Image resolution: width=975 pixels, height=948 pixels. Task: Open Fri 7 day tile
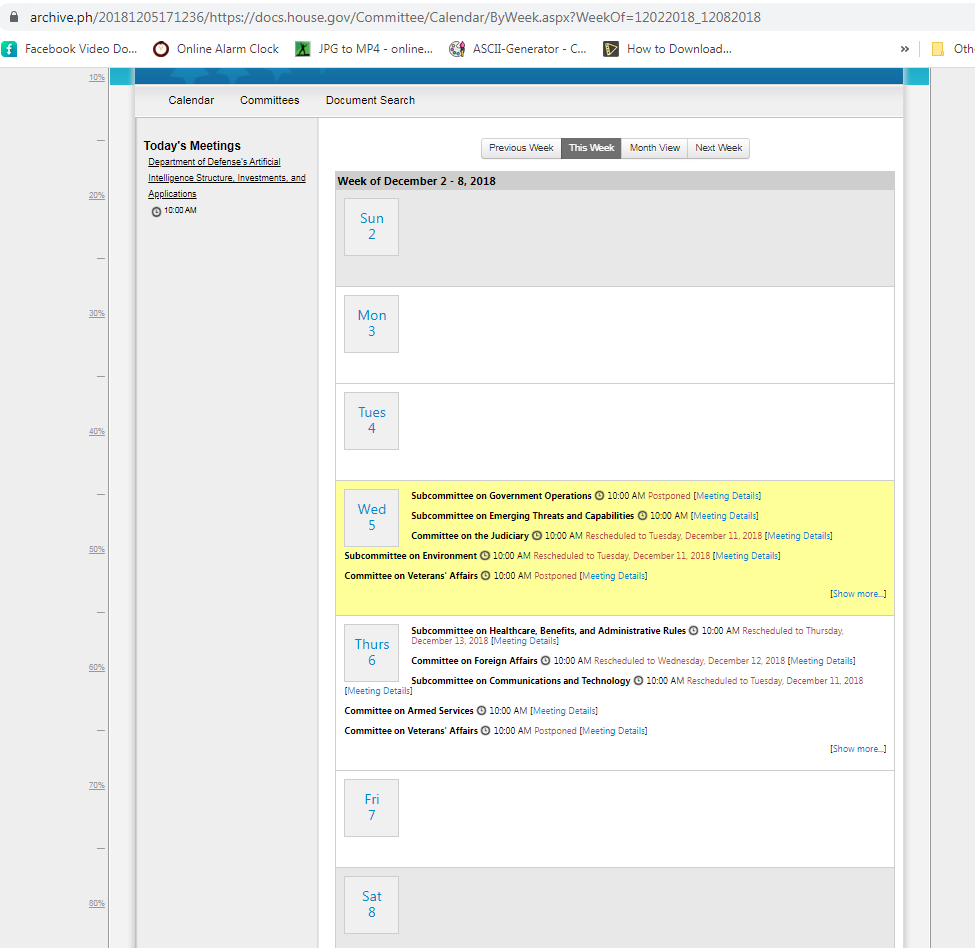tap(371, 808)
